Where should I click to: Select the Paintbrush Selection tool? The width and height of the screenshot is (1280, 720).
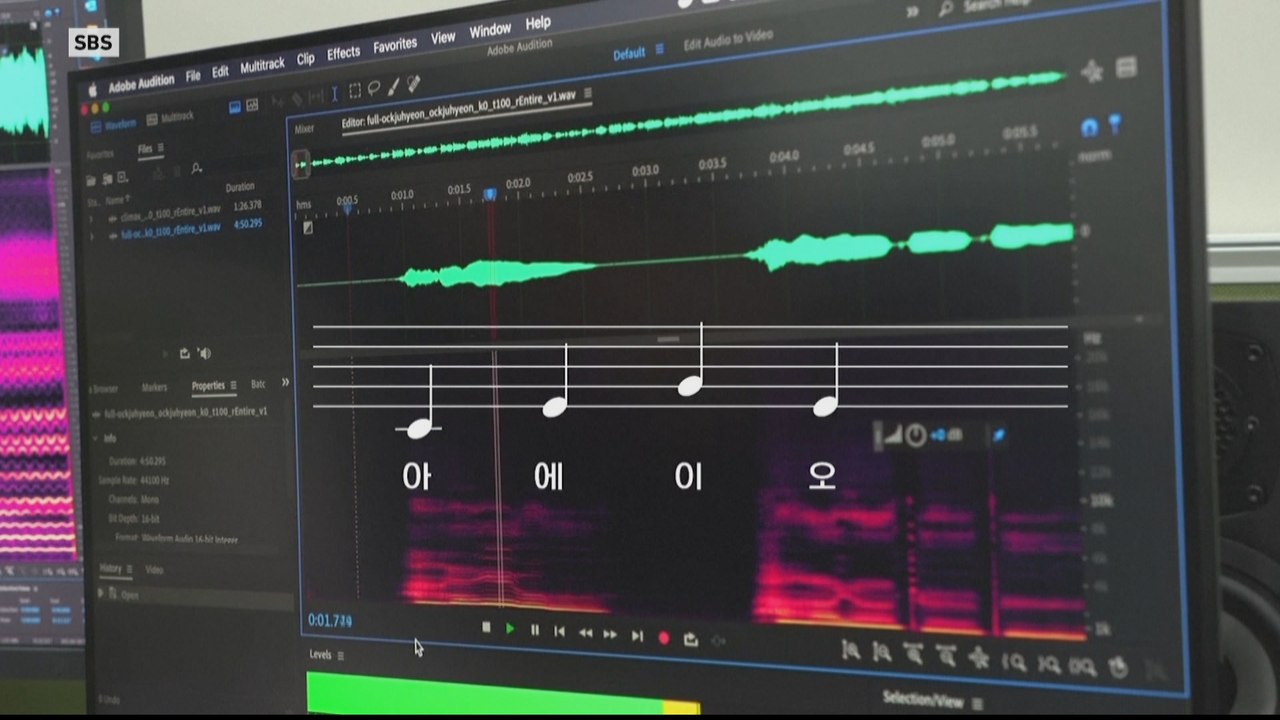(x=394, y=86)
